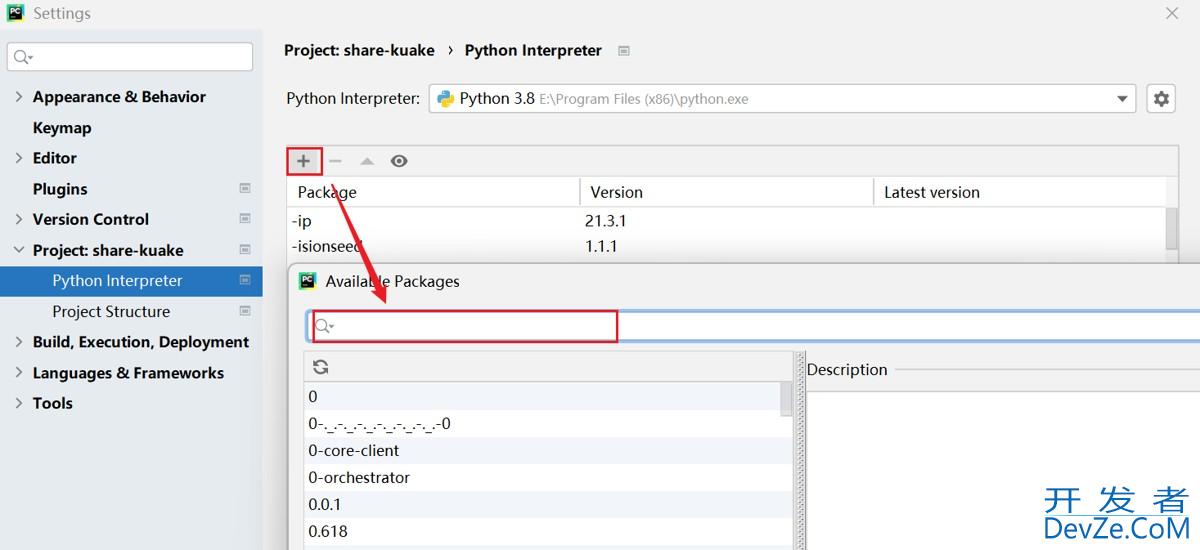This screenshot has height=550, width=1200.
Task: Click the icon next to Python Interpreter breadcrumb
Action: point(624,51)
